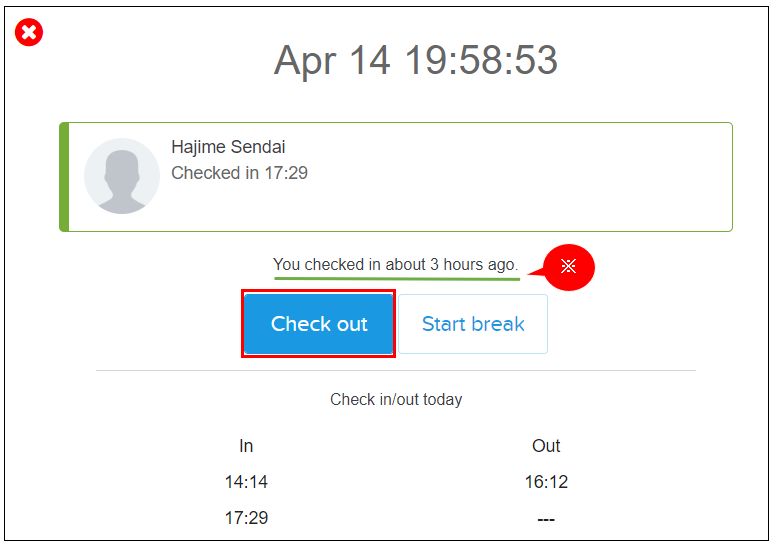Click the user avatar silhouette
The height and width of the screenshot is (543, 770).
click(x=122, y=176)
